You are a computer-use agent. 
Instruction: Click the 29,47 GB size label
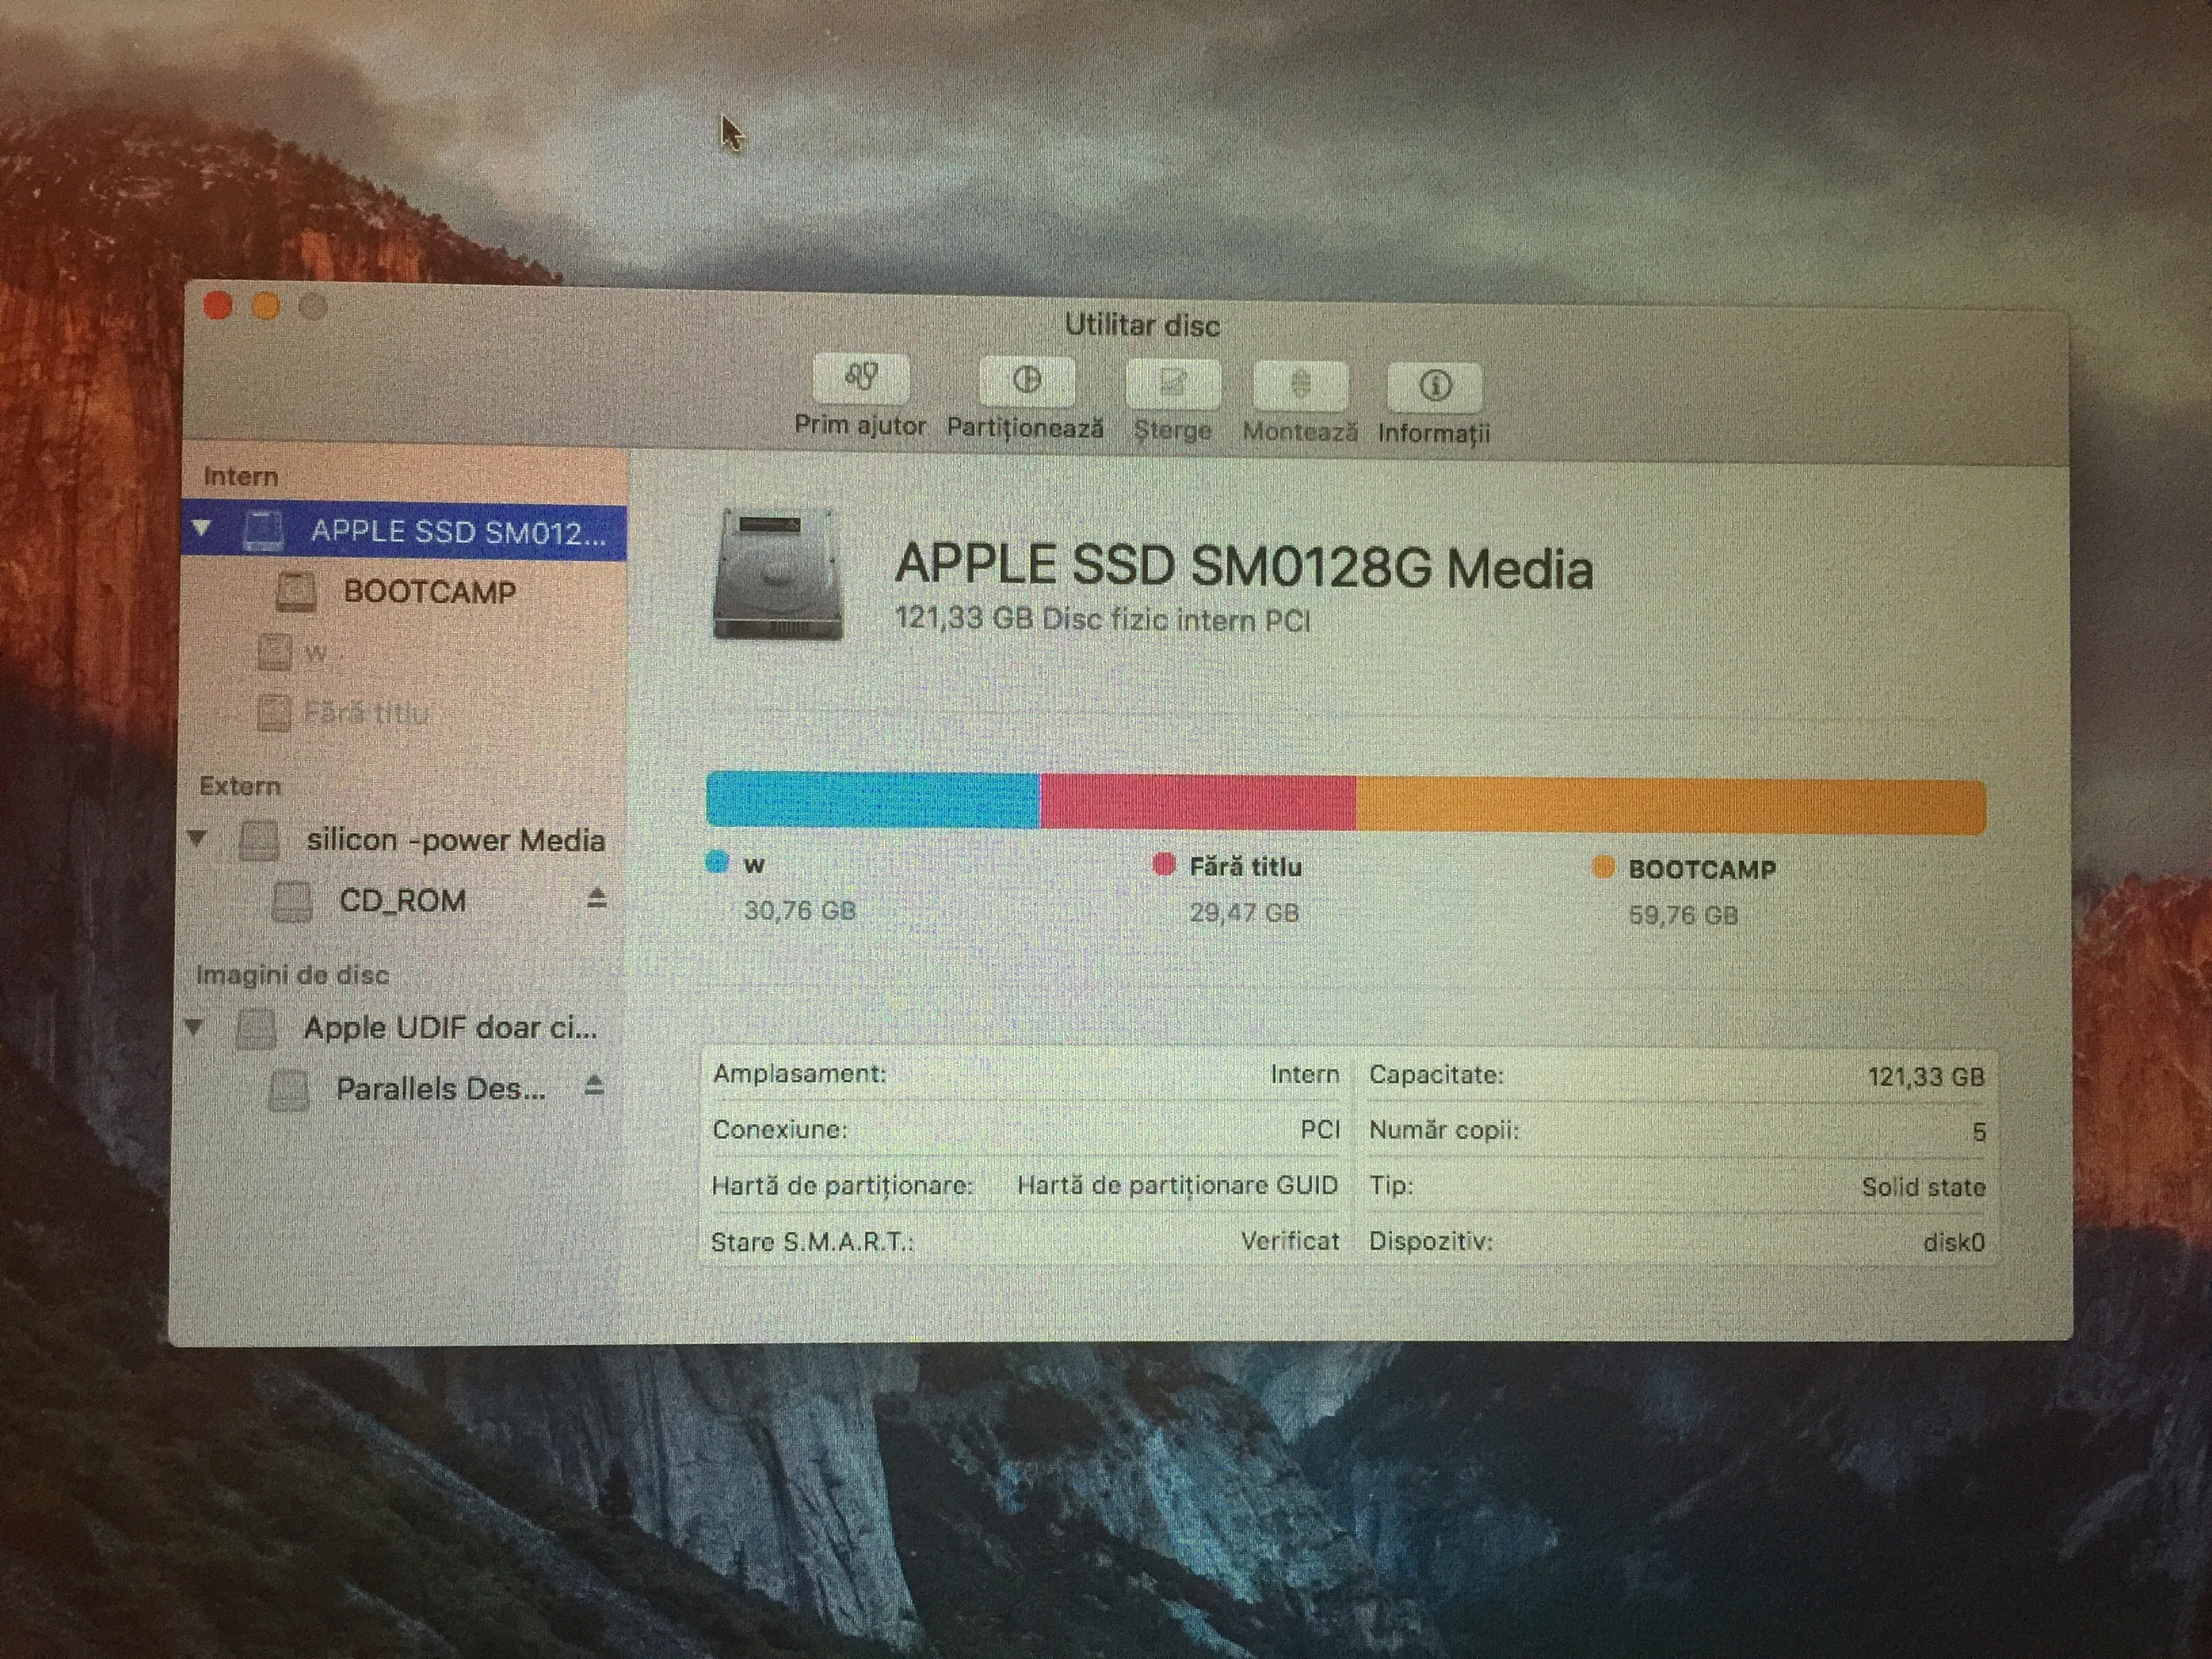1244,913
